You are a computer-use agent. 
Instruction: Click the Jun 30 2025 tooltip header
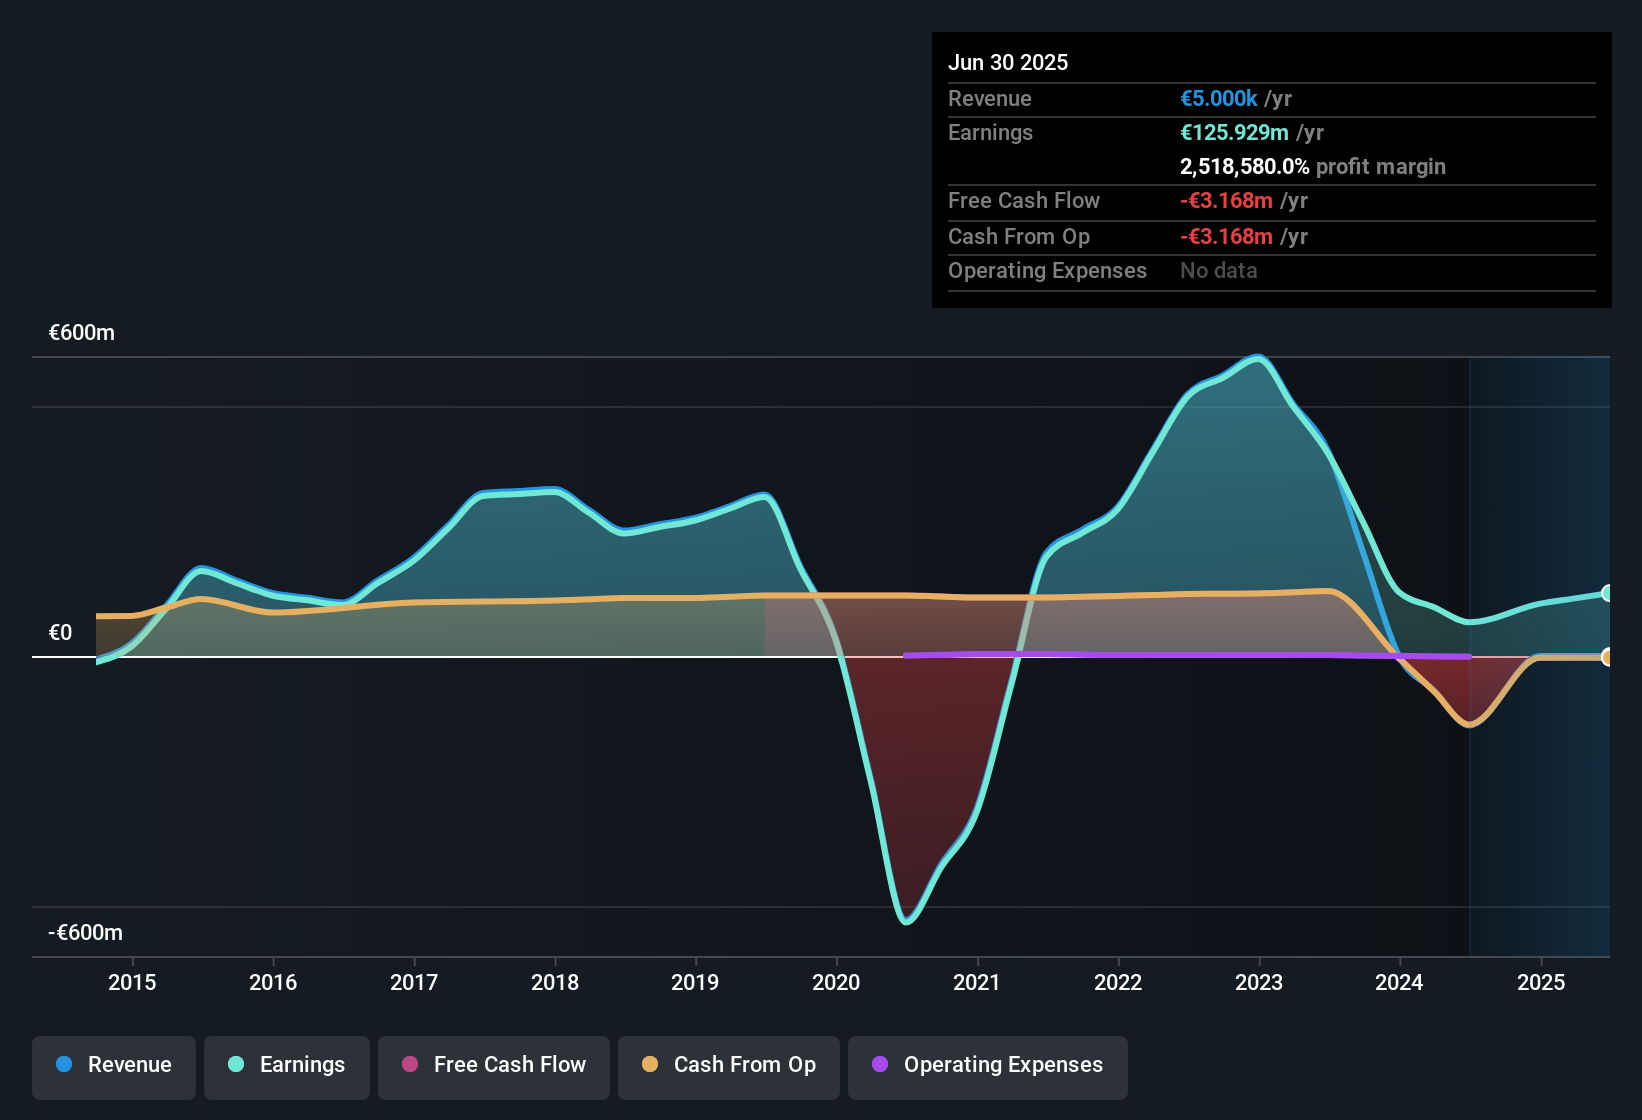[1008, 62]
